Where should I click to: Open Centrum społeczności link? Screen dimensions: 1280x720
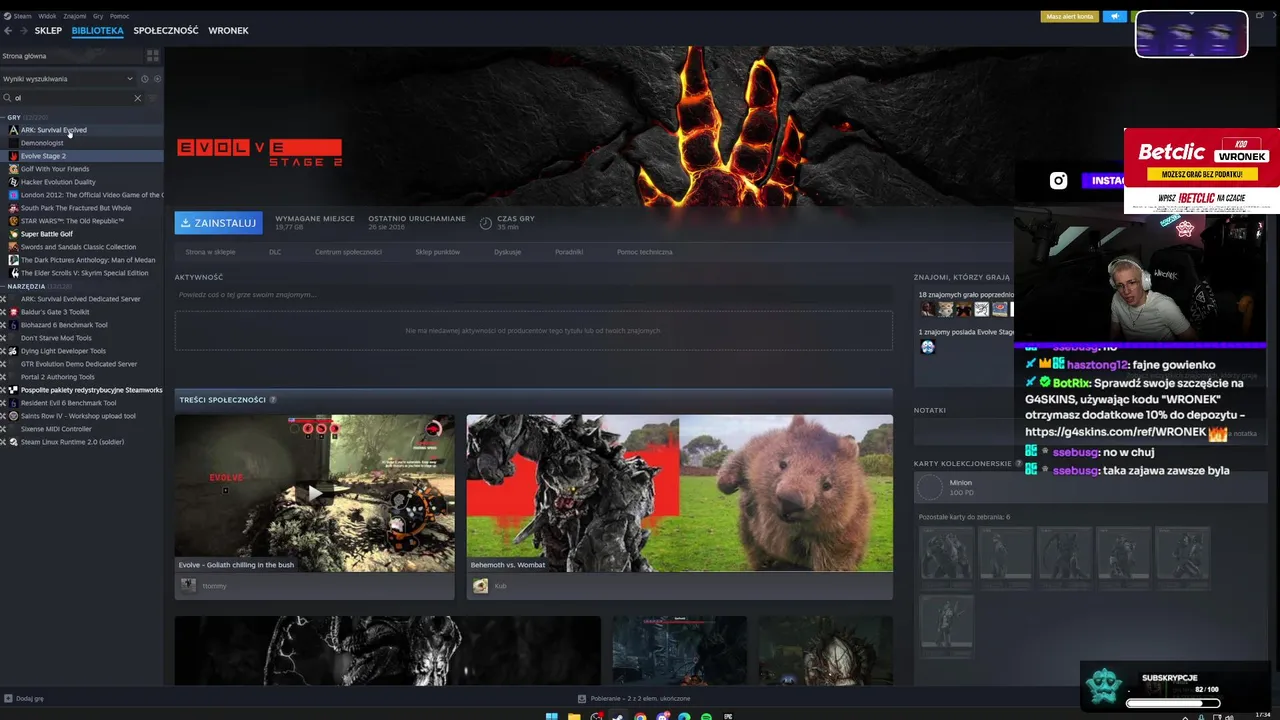click(348, 252)
